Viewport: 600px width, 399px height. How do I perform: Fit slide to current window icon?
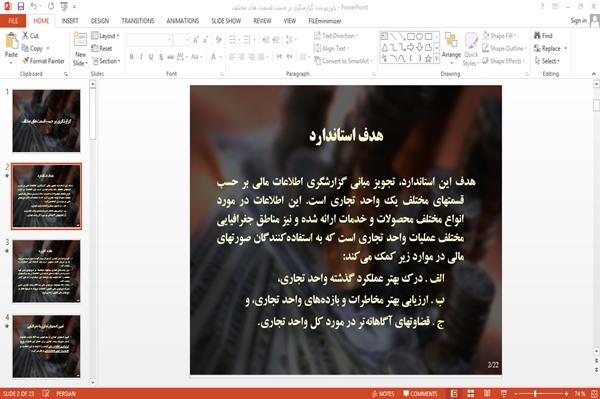pos(594,394)
